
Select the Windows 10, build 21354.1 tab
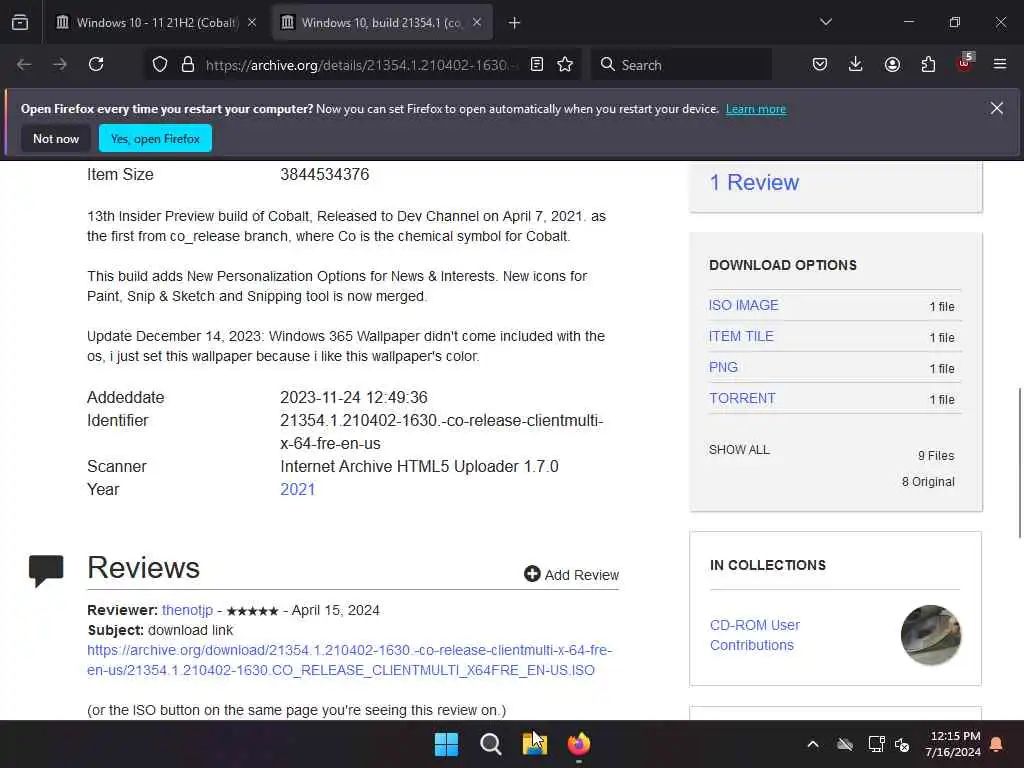[x=382, y=23]
